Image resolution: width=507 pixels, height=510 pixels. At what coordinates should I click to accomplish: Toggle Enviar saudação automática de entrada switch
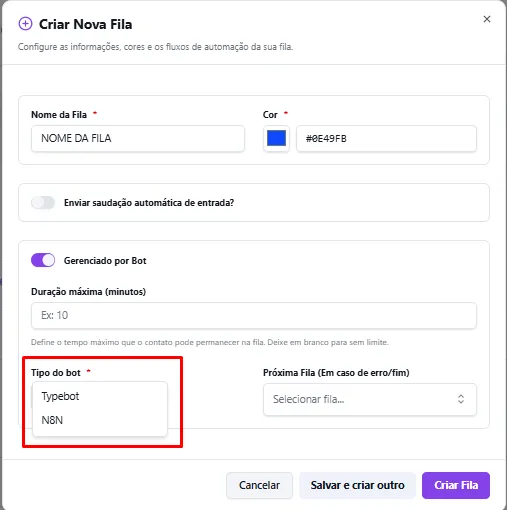tap(43, 203)
